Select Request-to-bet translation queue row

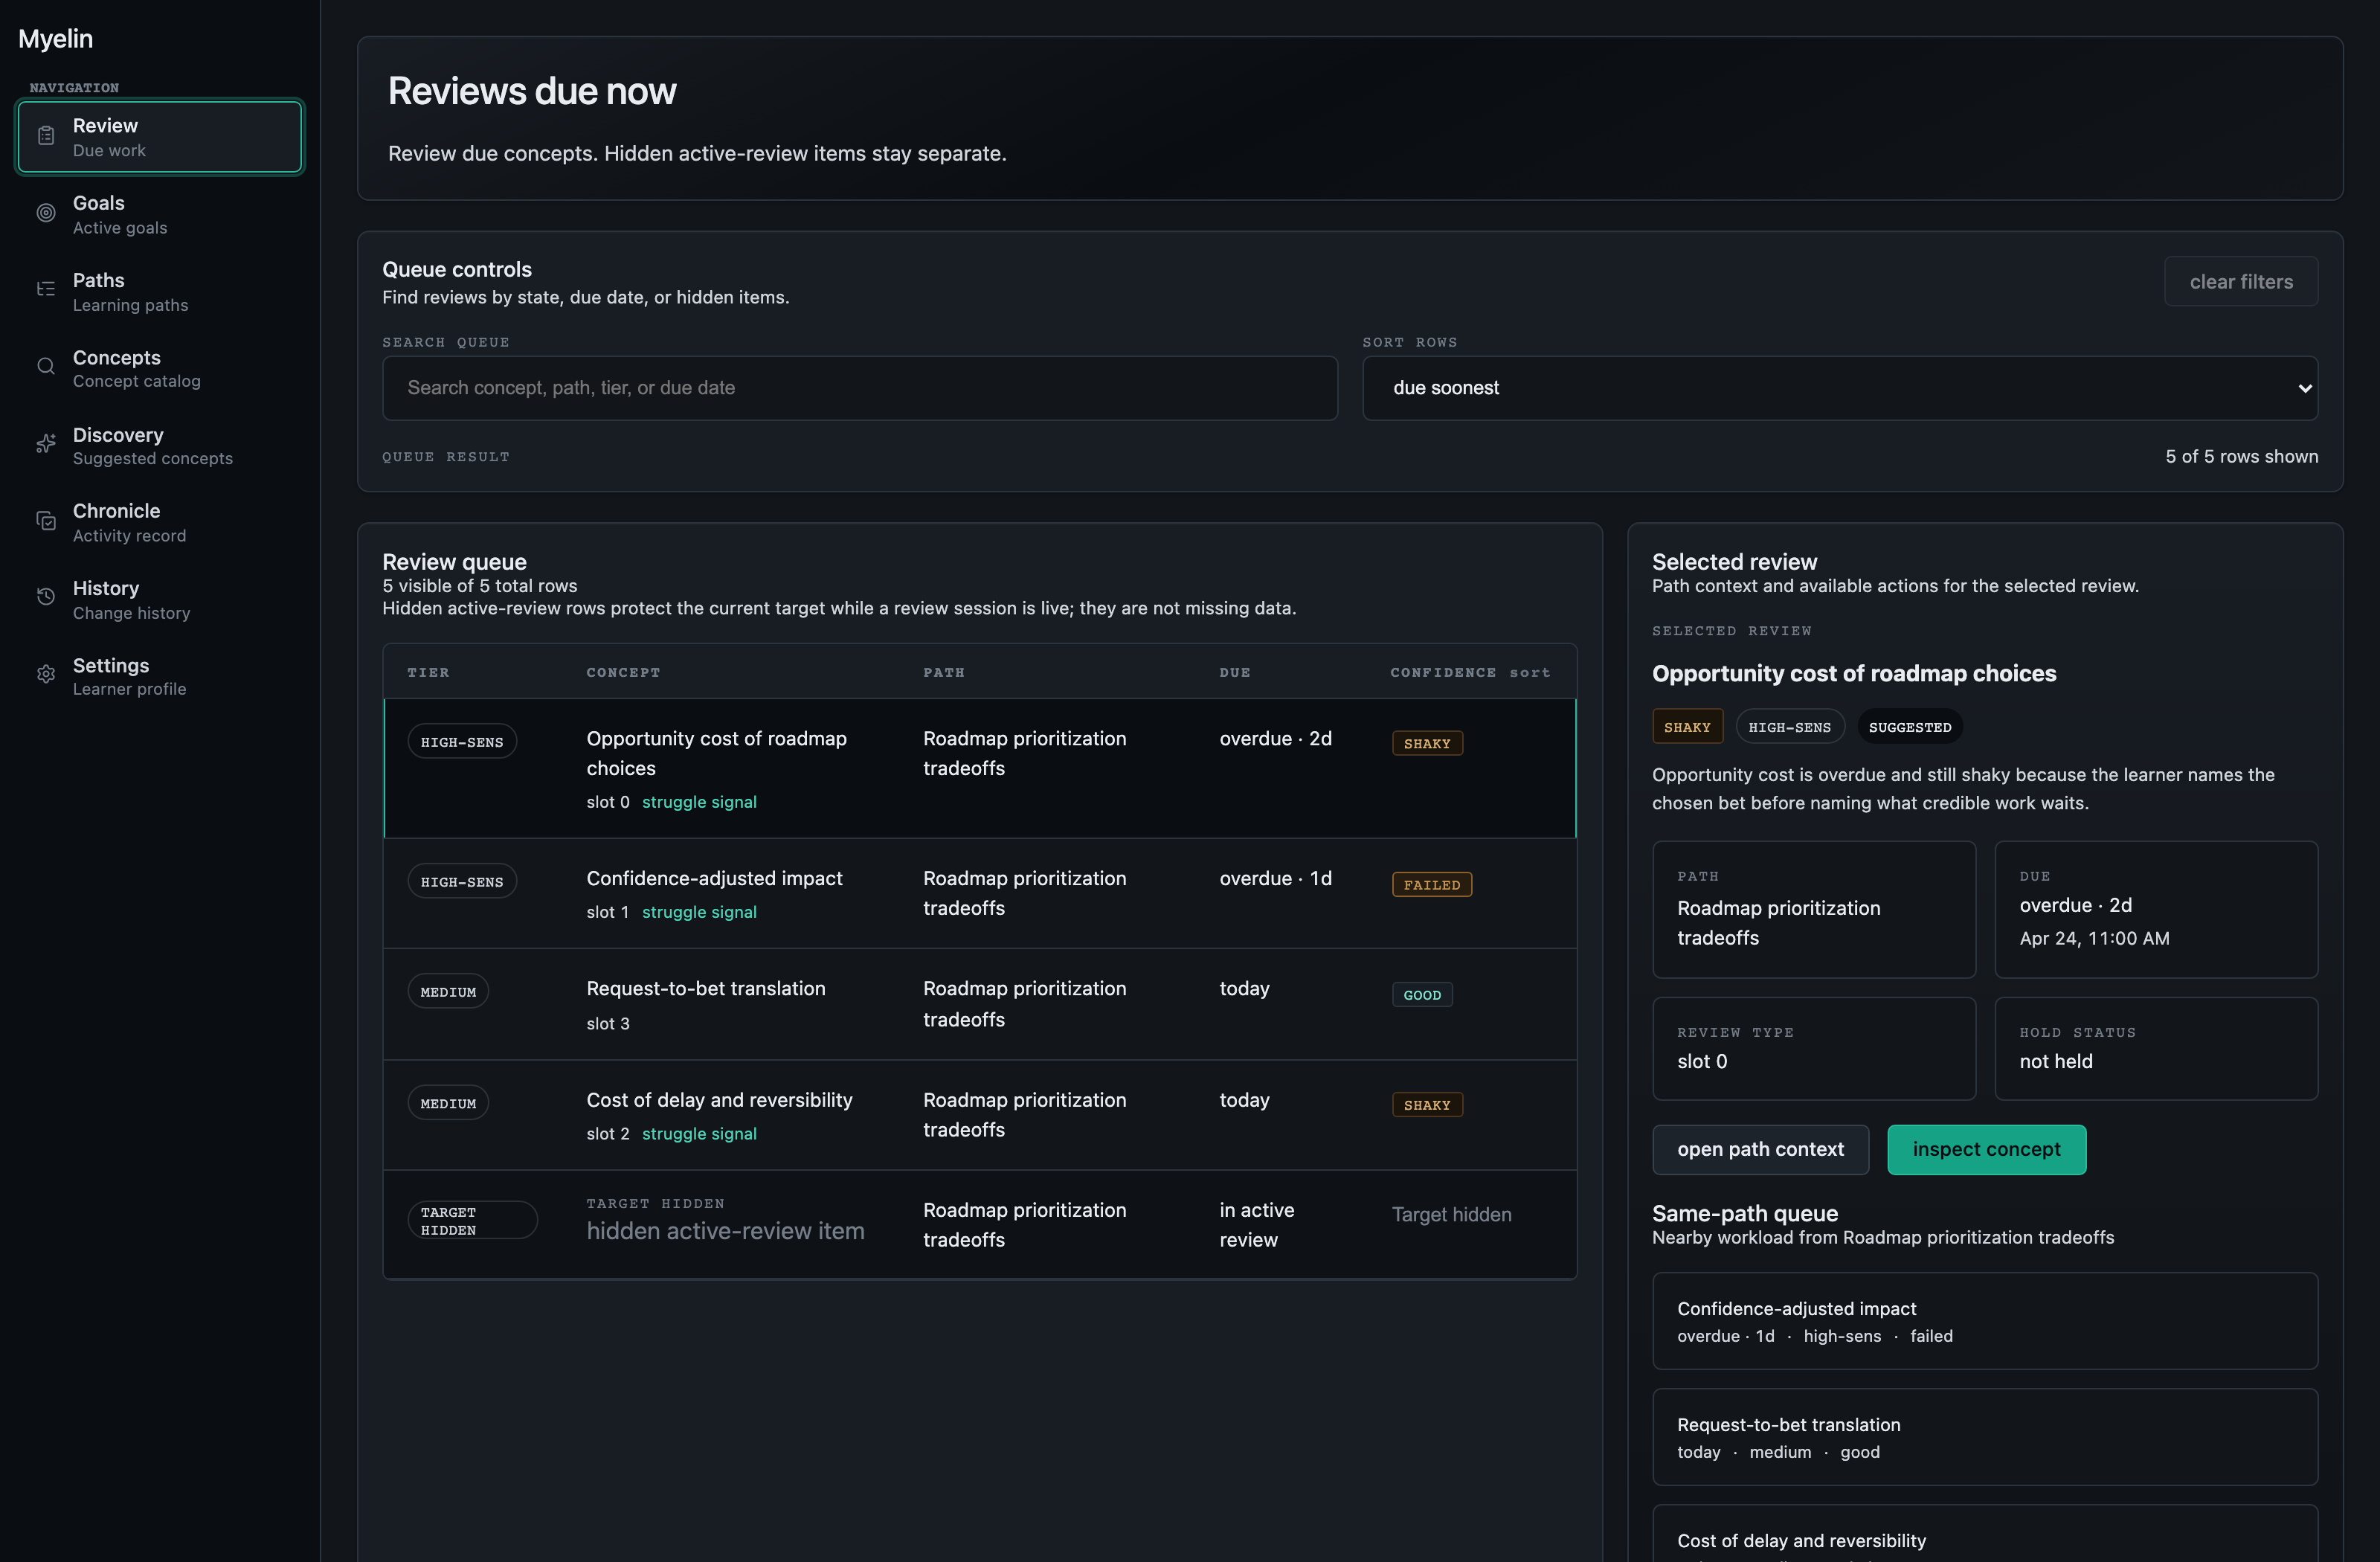(980, 1004)
